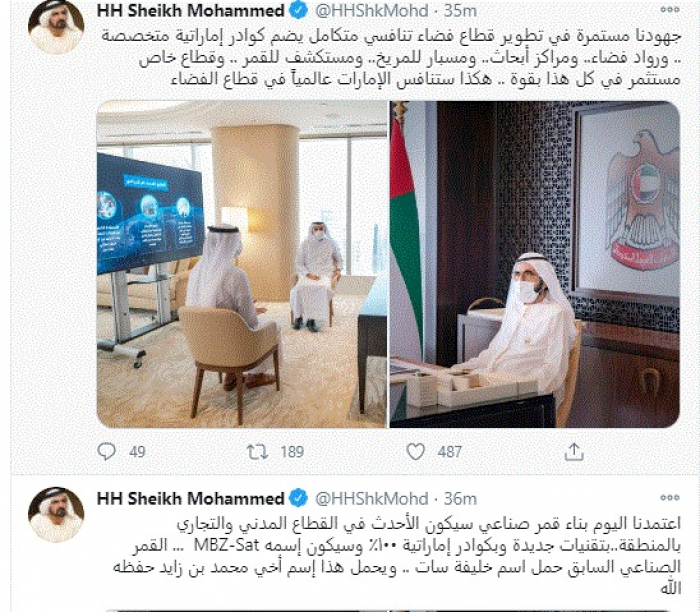The height and width of the screenshot is (612, 700).
Task: Open the profile avatar of the first tweet
Action: click(56, 27)
